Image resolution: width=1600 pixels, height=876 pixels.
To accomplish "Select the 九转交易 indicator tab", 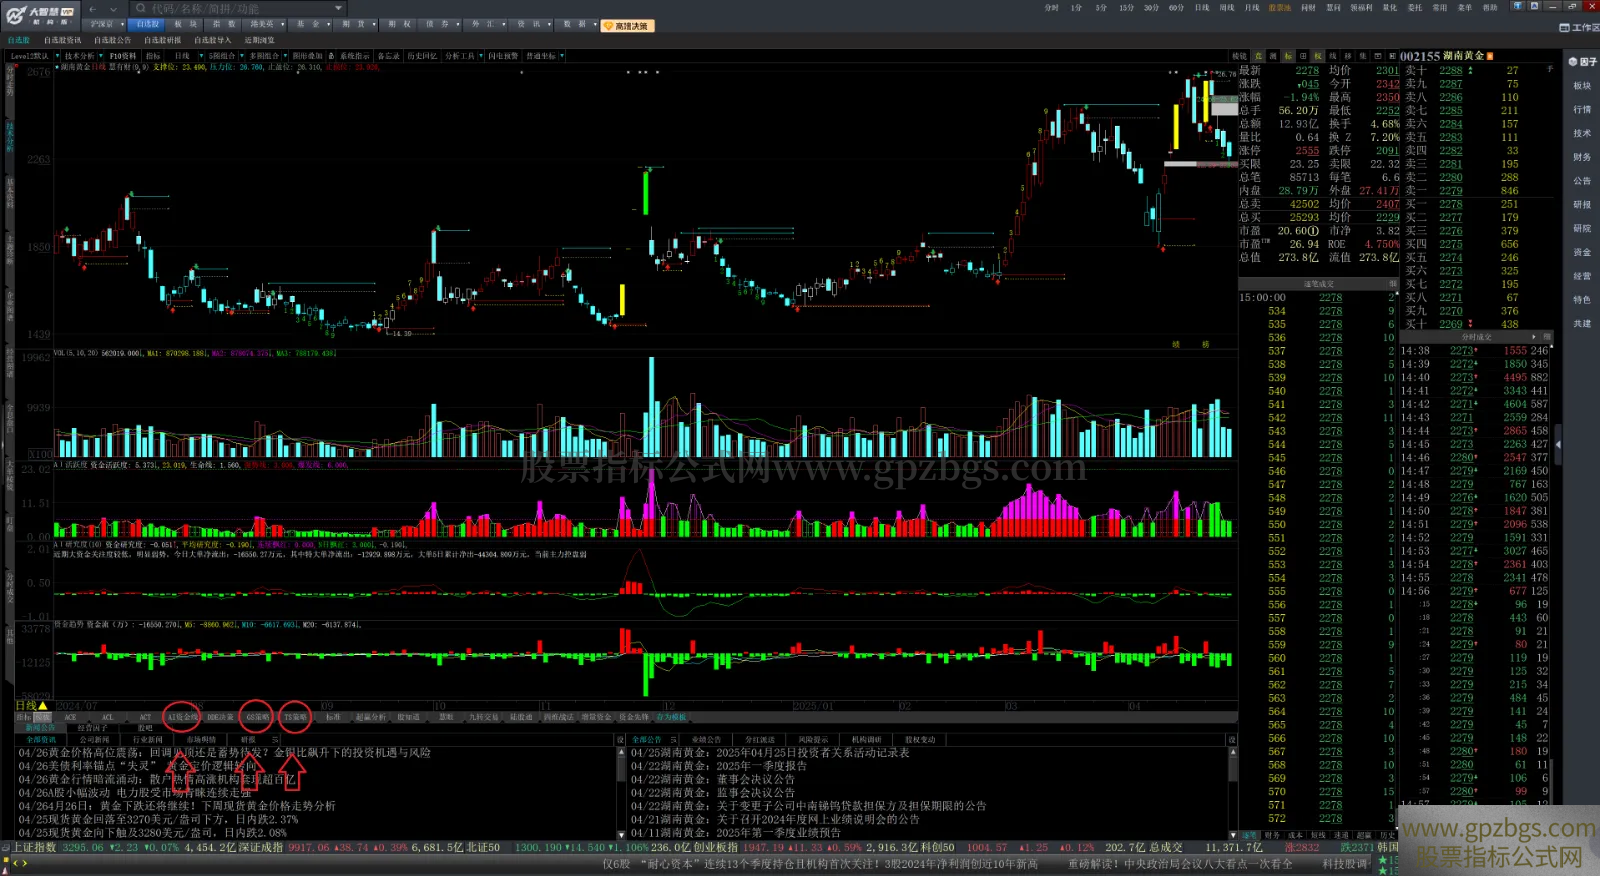I will tap(483, 717).
